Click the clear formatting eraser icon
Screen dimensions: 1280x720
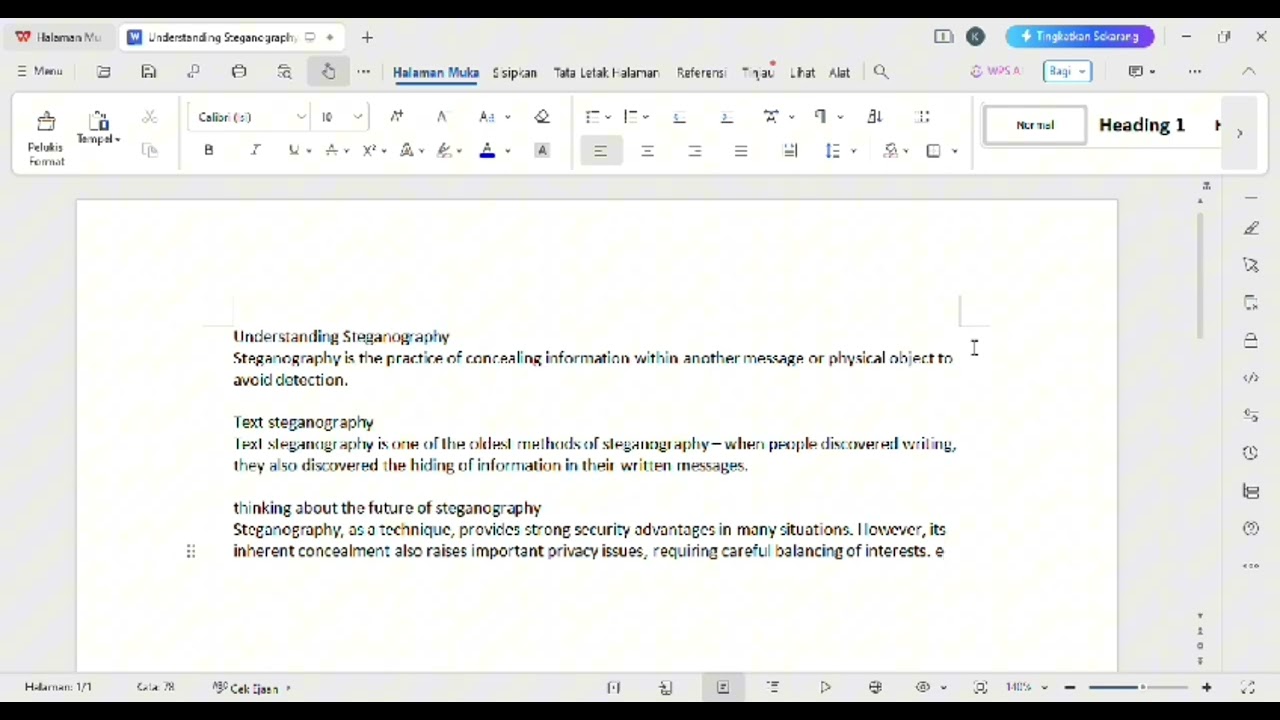542,117
